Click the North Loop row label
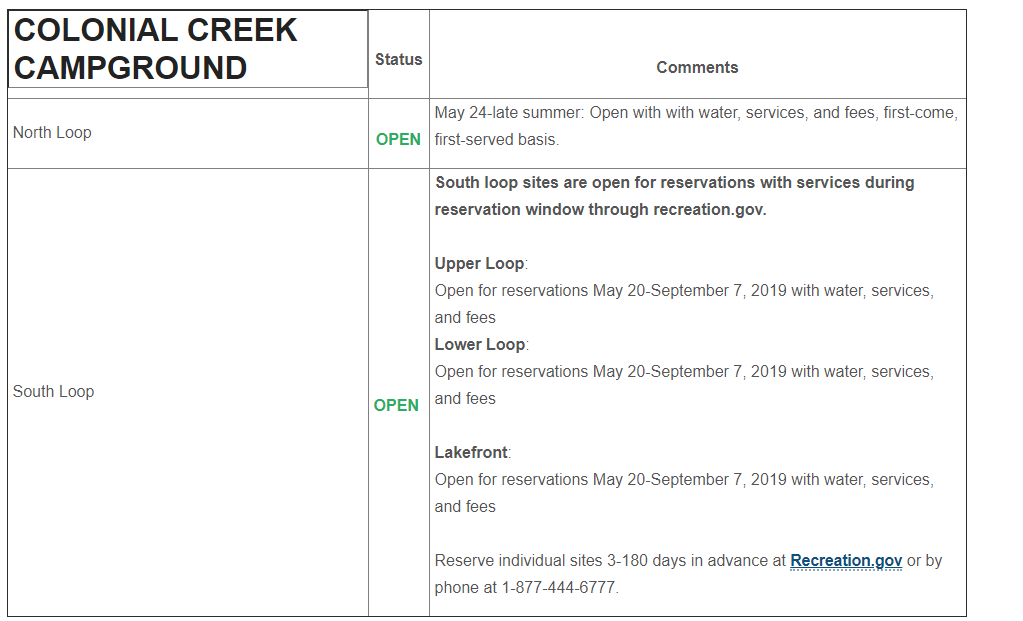The height and width of the screenshot is (621, 1023). (x=52, y=133)
